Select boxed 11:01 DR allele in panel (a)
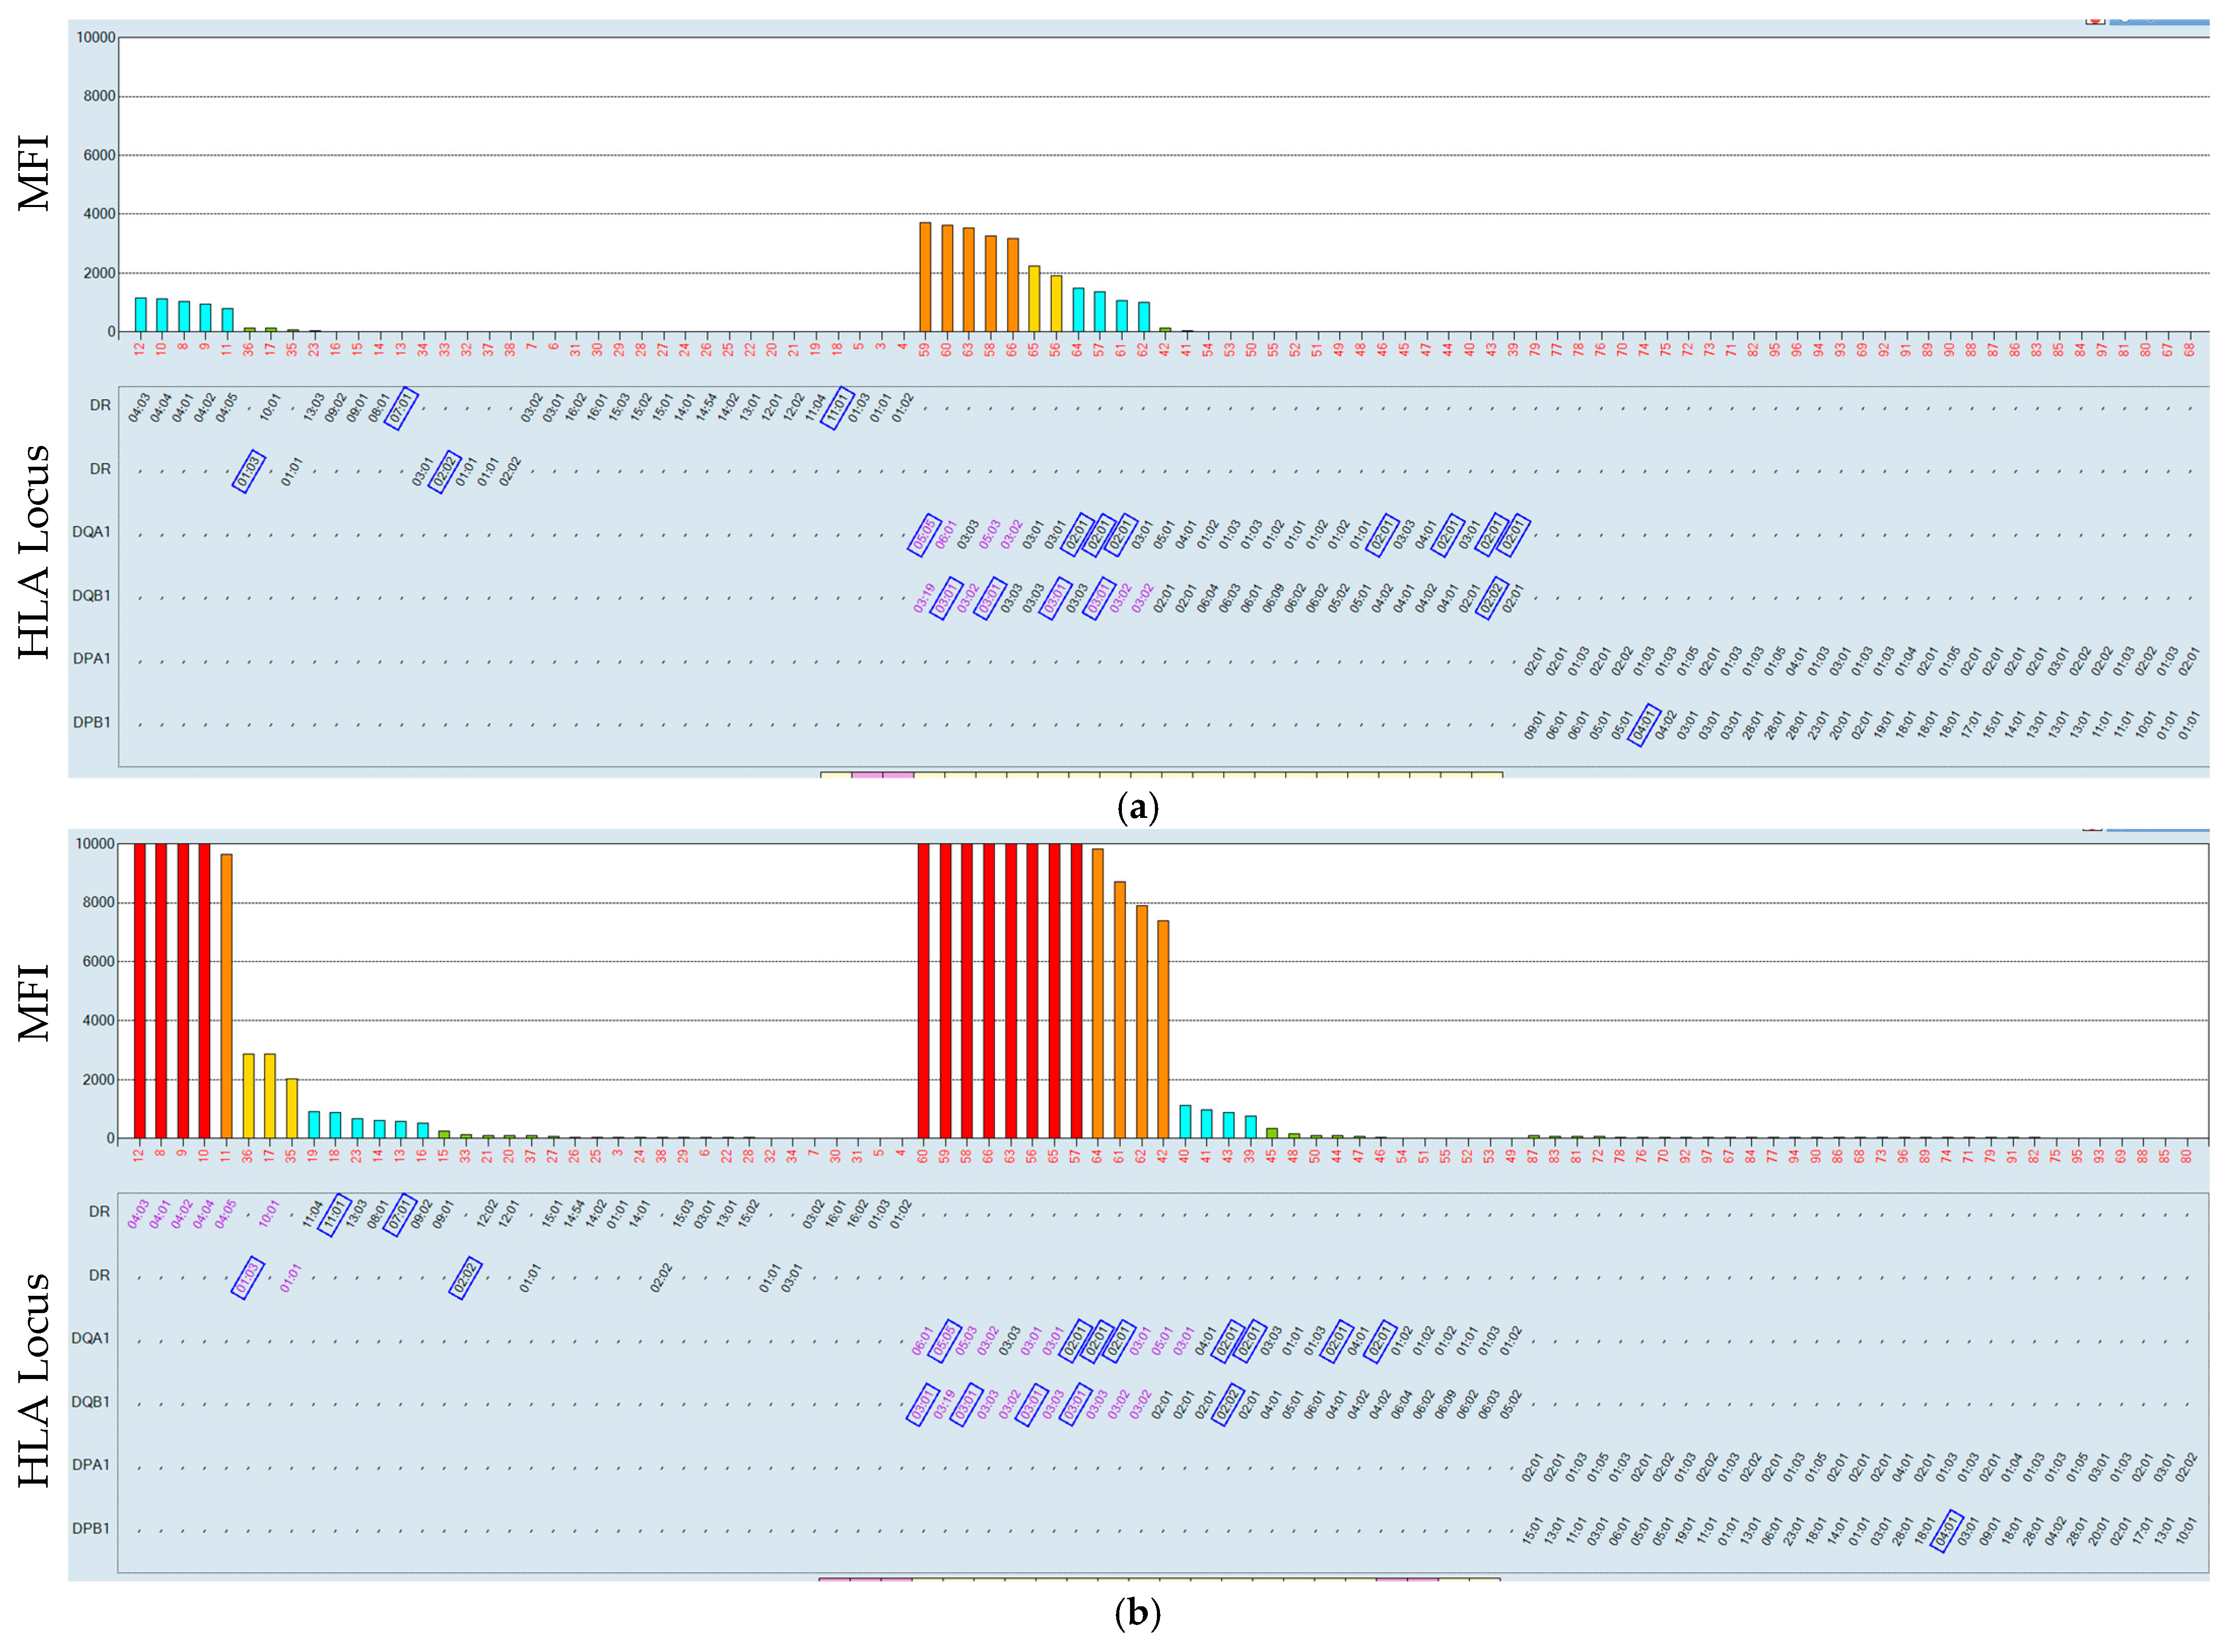2223x1652 pixels. (837, 408)
